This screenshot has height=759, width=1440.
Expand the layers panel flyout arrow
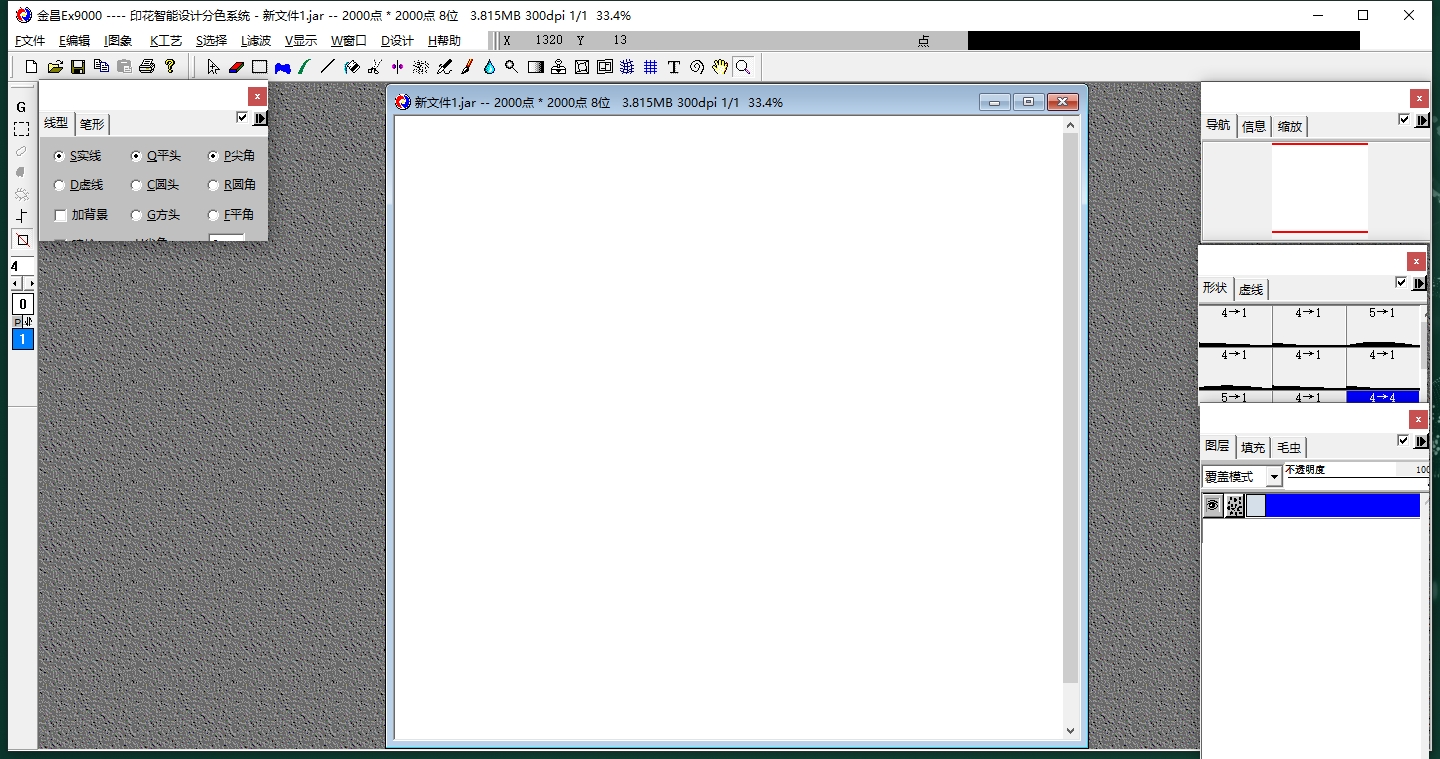click(x=1420, y=441)
